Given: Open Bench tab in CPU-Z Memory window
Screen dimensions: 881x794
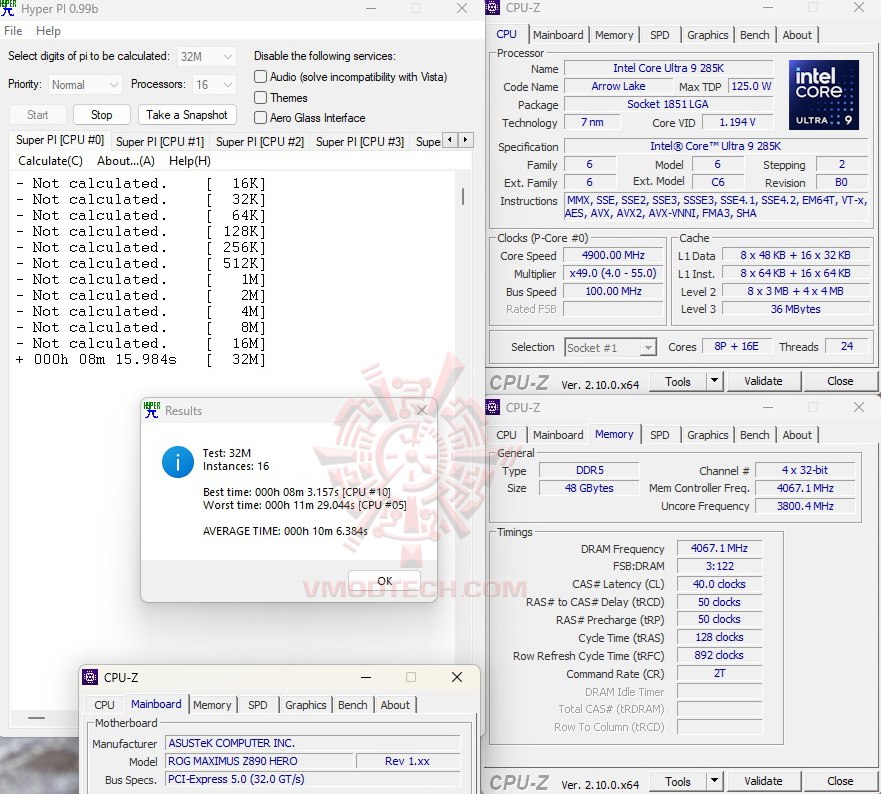Looking at the screenshot, I should (x=754, y=435).
